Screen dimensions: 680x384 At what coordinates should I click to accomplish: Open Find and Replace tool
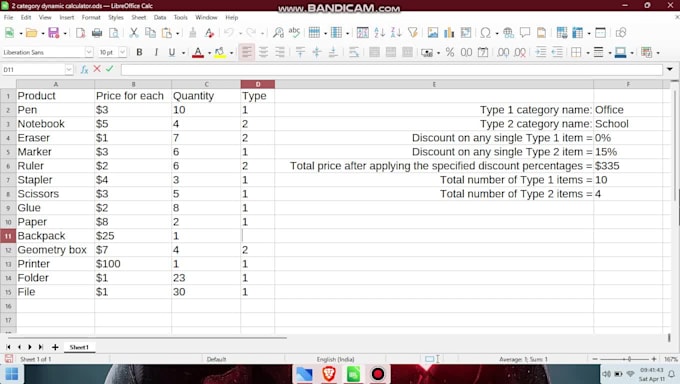point(278,33)
